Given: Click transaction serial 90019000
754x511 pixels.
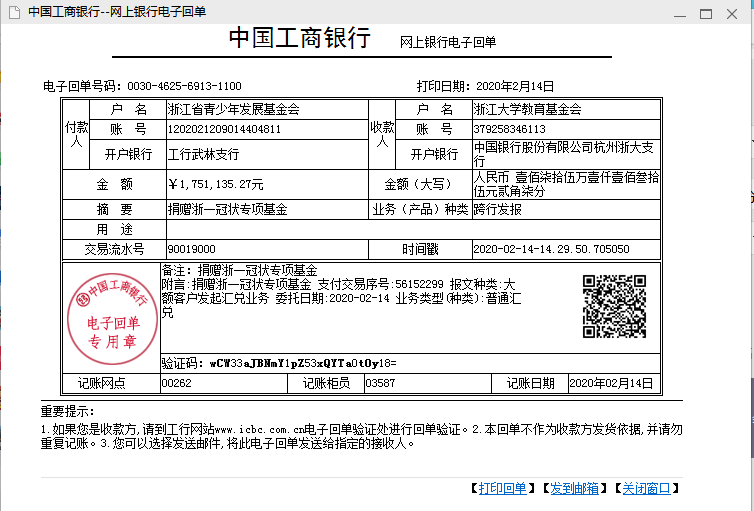Looking at the screenshot, I should click(191, 249).
